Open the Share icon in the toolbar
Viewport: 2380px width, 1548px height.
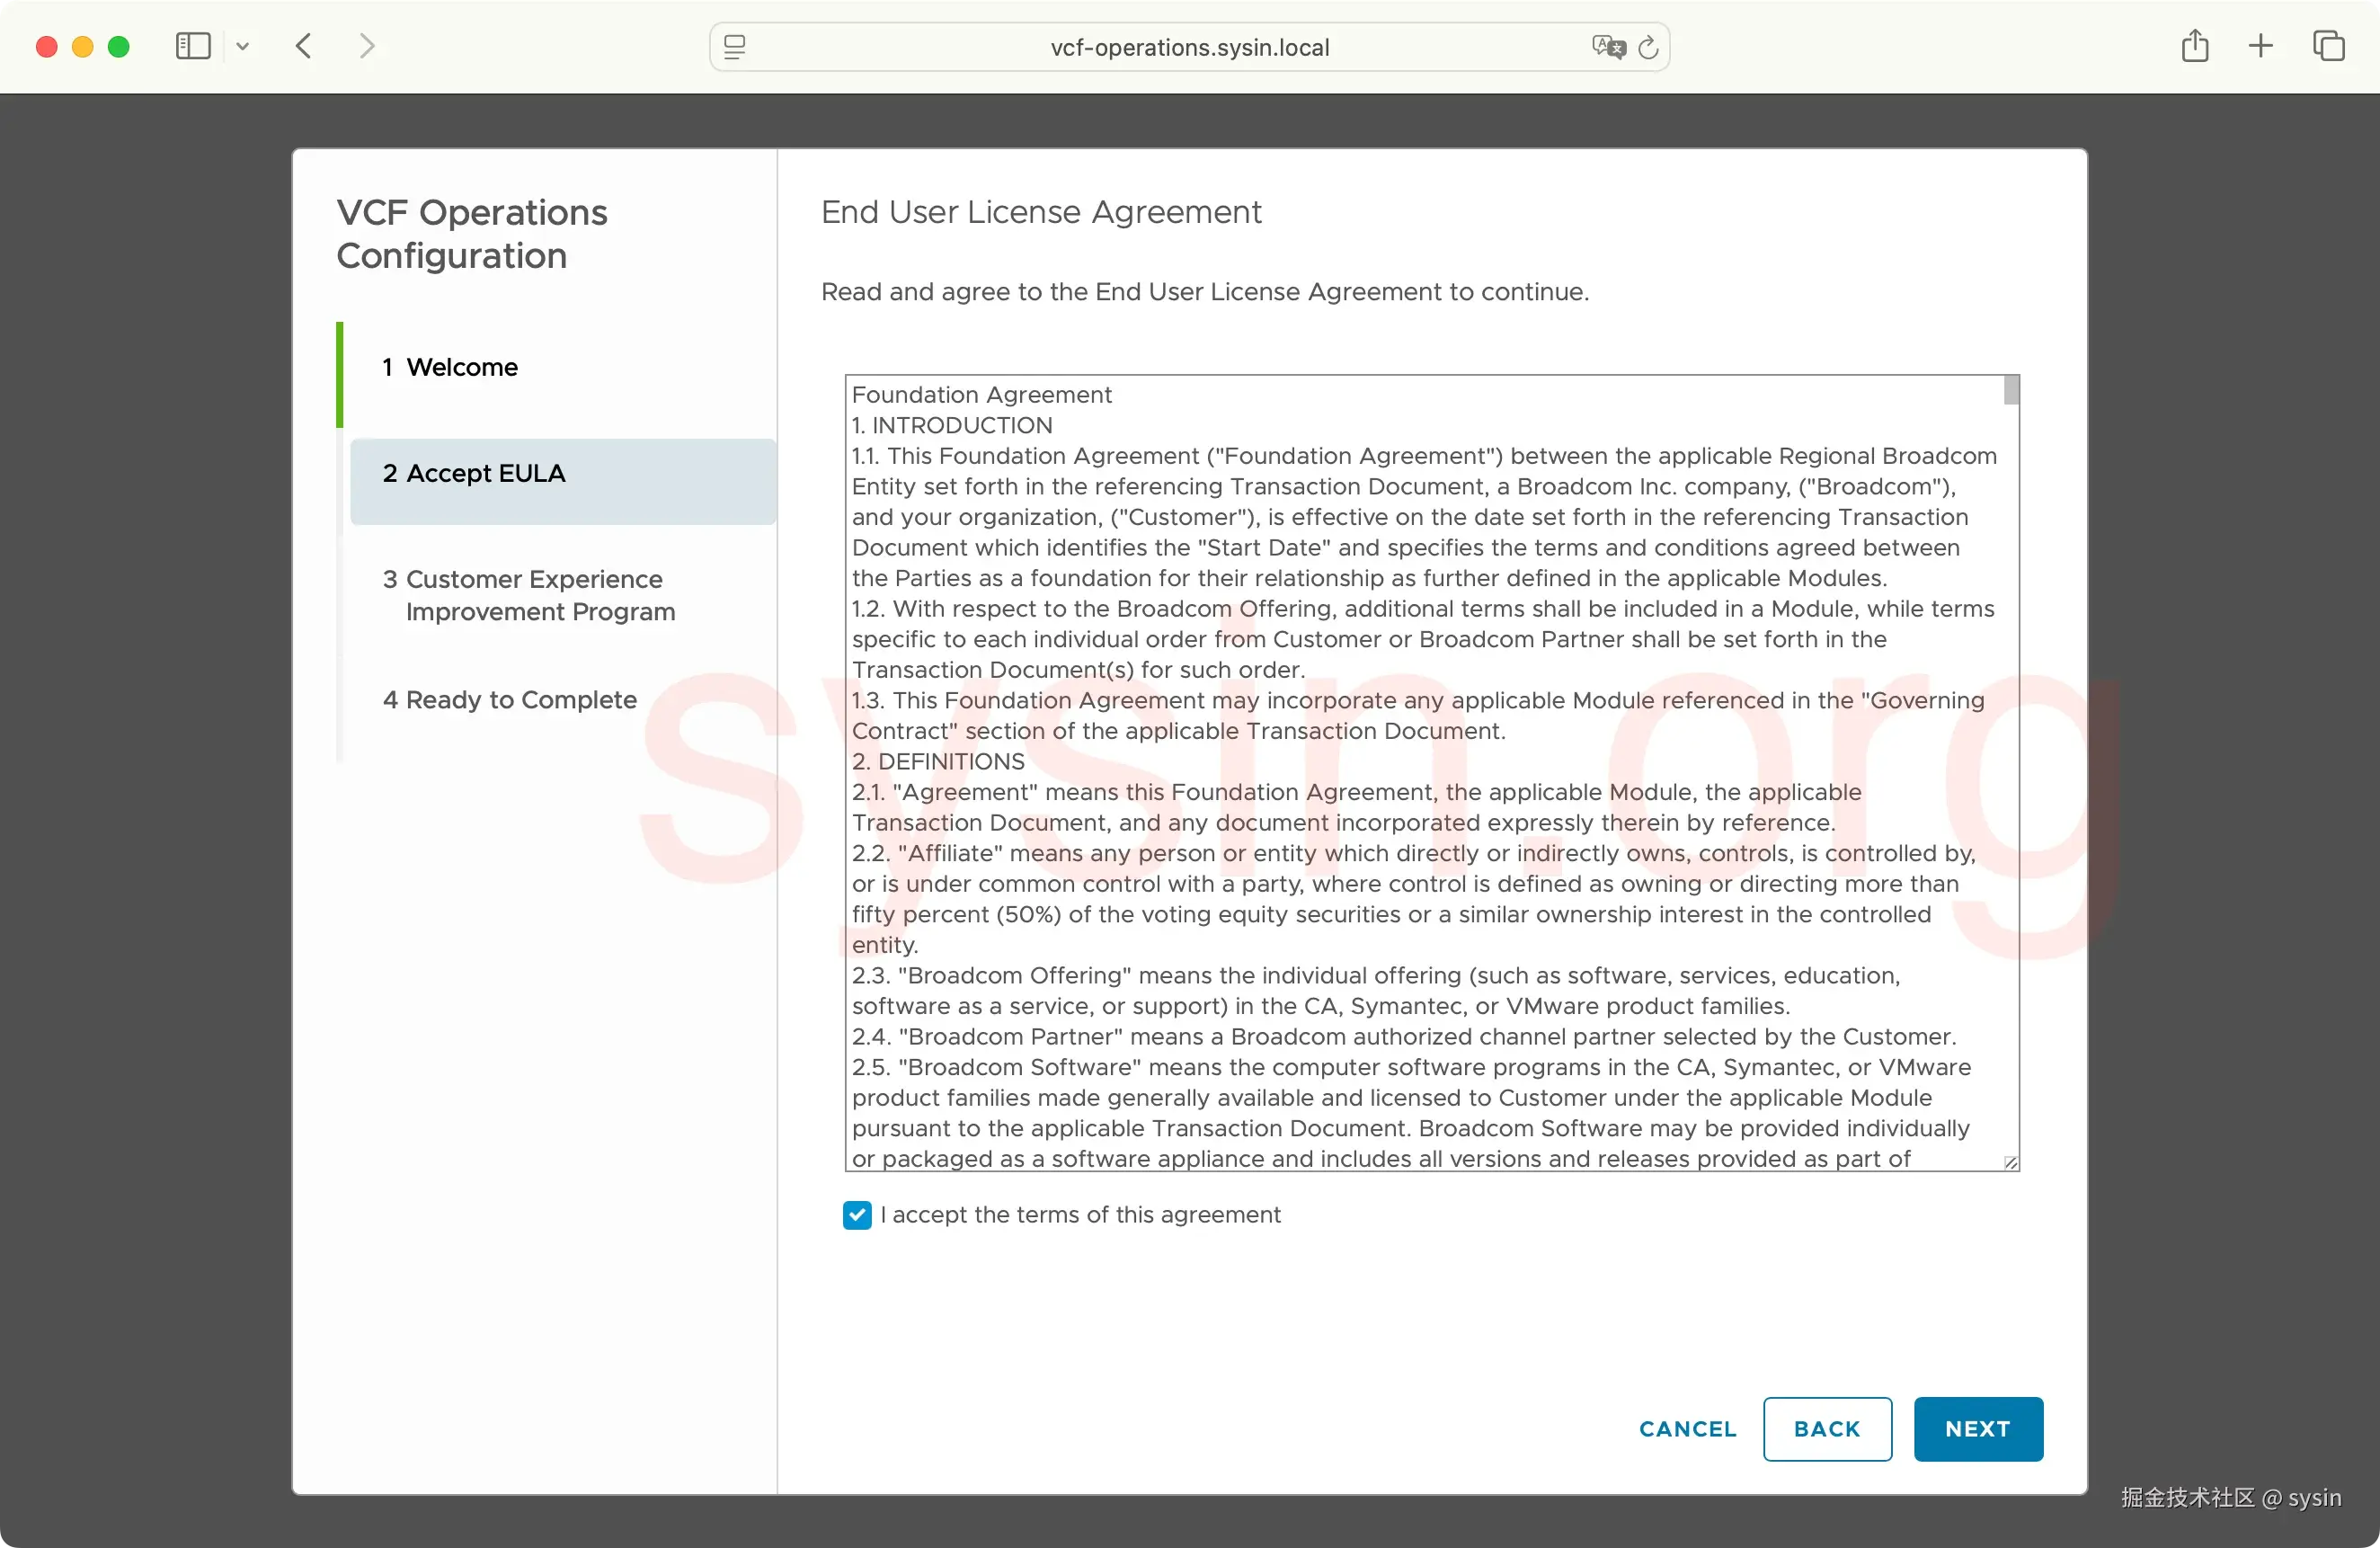point(2195,46)
